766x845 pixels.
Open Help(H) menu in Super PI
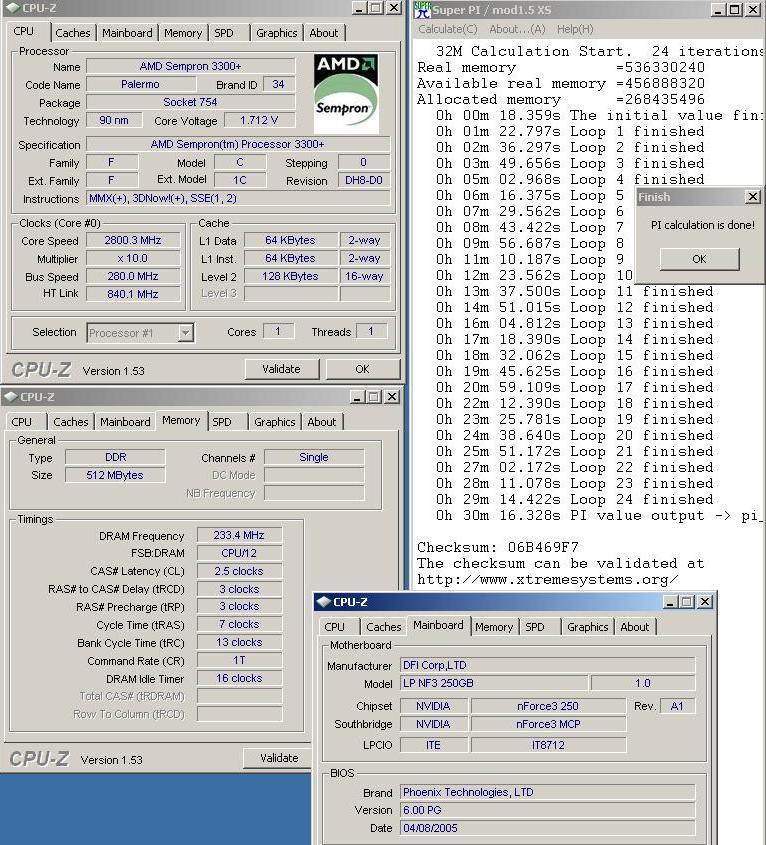point(575,29)
